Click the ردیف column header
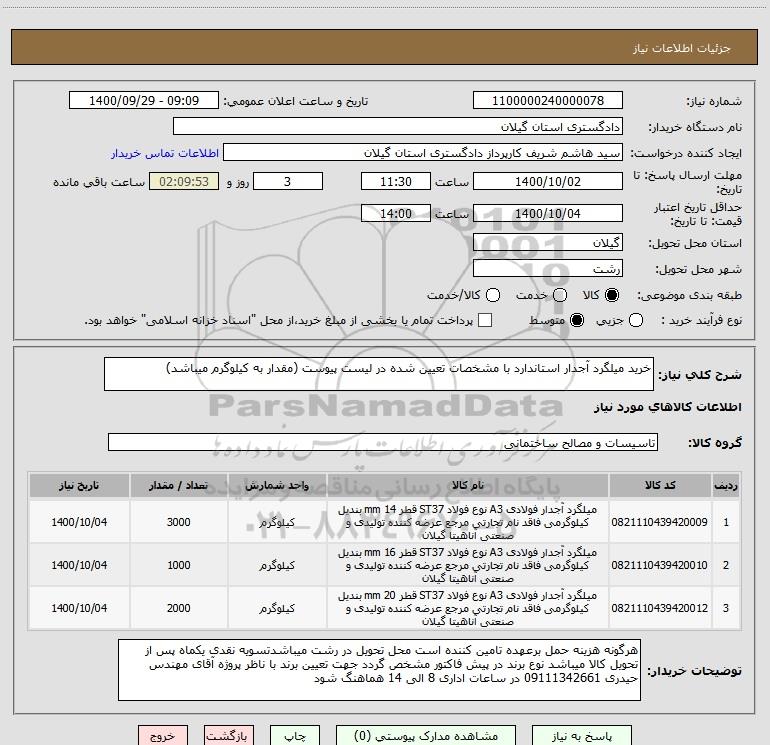Screen dimensions: 770x745 click(x=726, y=486)
